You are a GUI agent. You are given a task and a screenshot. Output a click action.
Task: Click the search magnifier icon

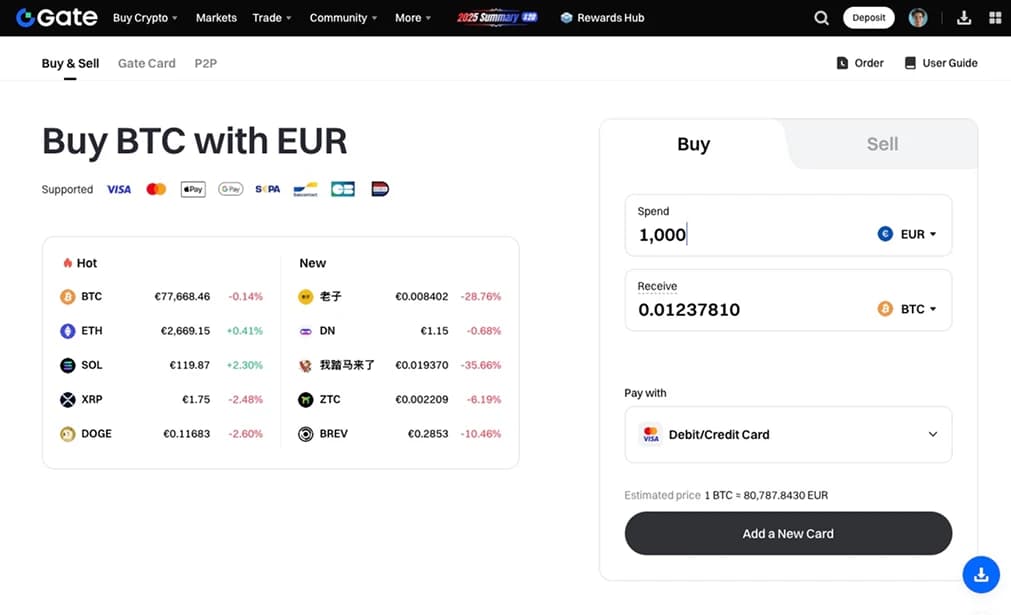click(821, 18)
